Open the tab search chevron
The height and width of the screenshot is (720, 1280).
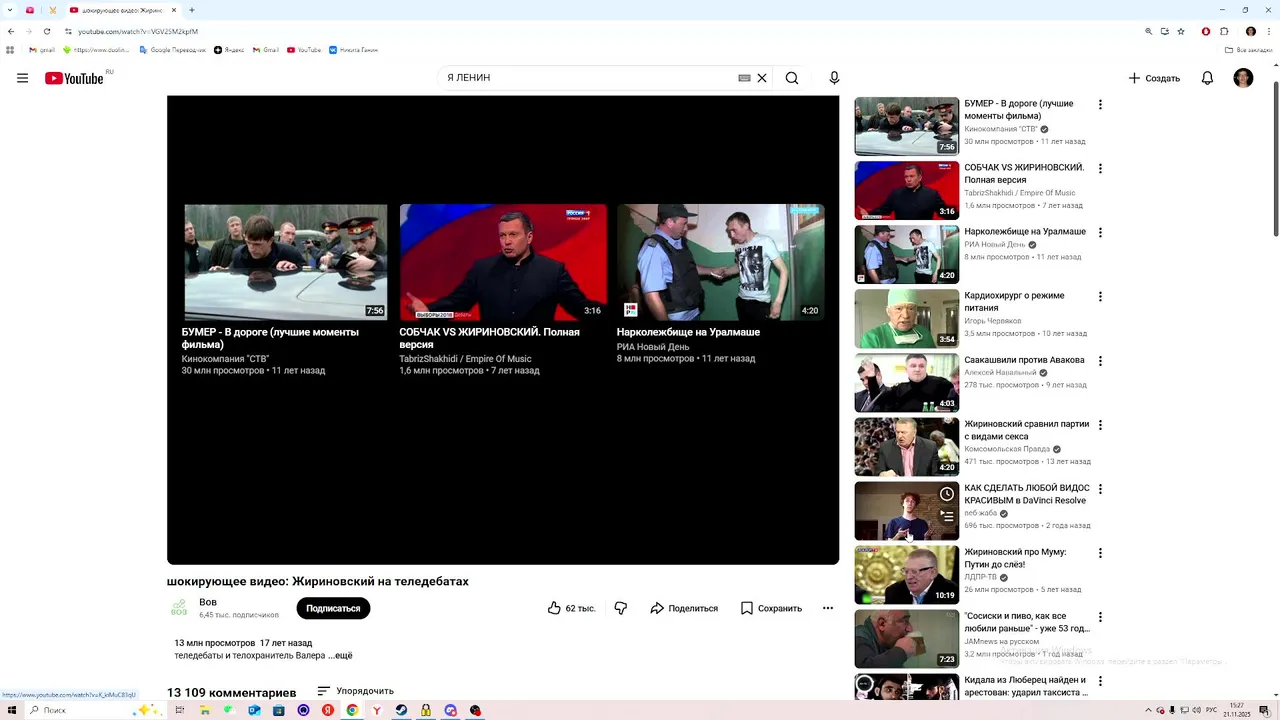pyautogui.click(x=9, y=10)
